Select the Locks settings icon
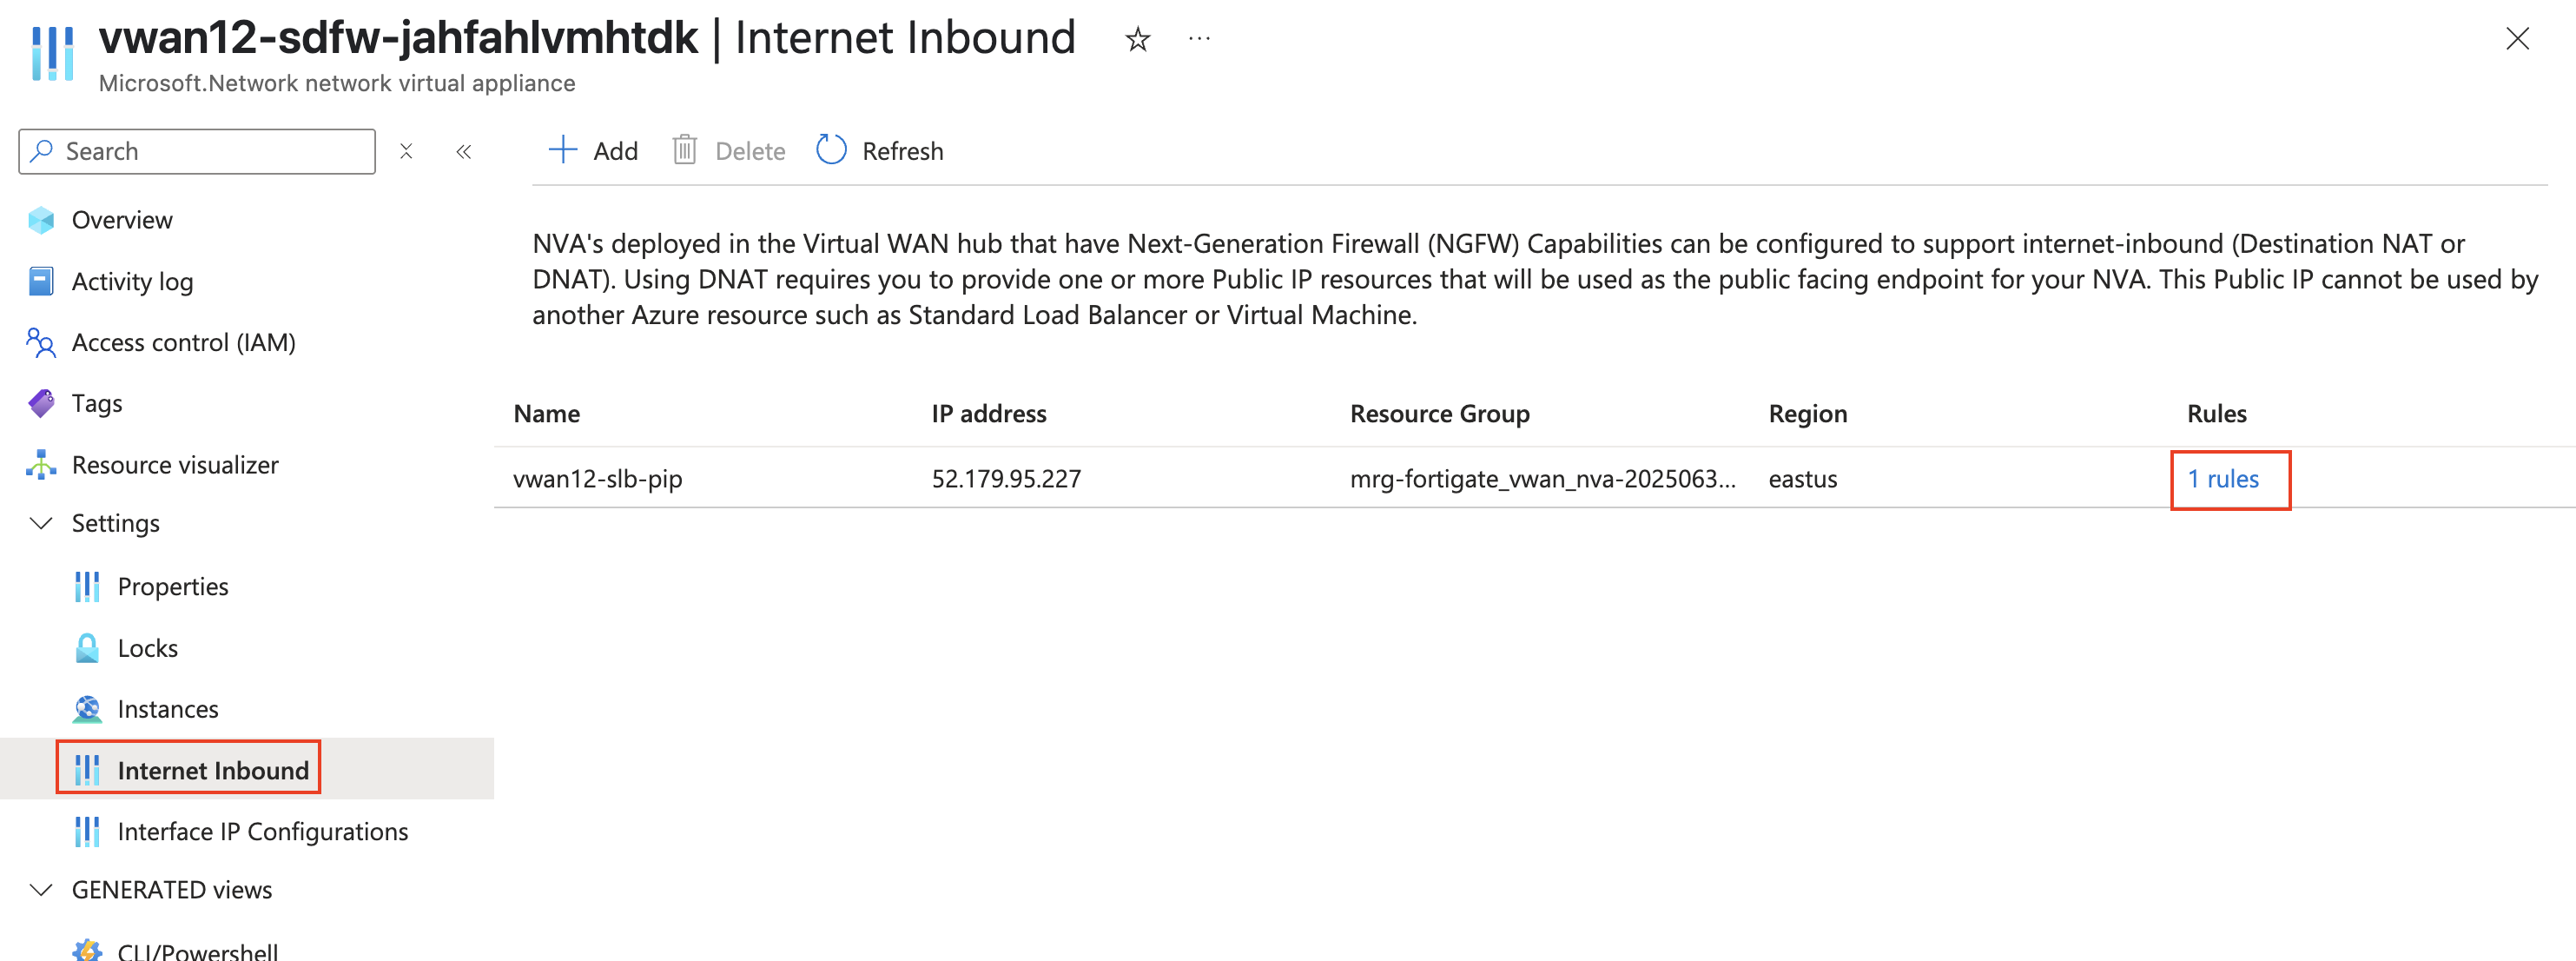This screenshot has height=961, width=2576. [x=88, y=647]
